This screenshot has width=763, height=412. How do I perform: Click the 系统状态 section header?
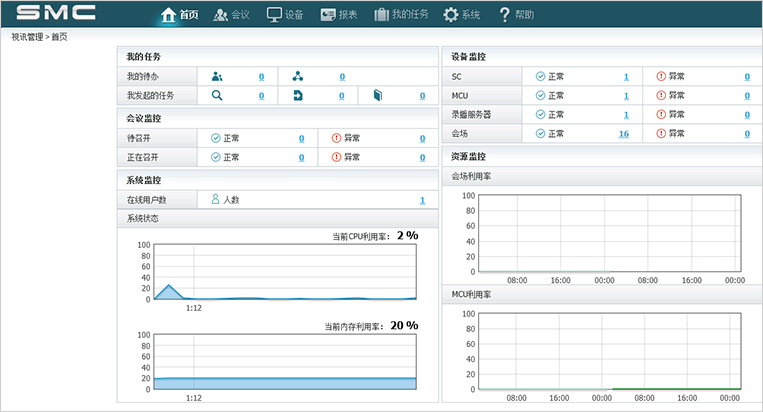click(278, 218)
